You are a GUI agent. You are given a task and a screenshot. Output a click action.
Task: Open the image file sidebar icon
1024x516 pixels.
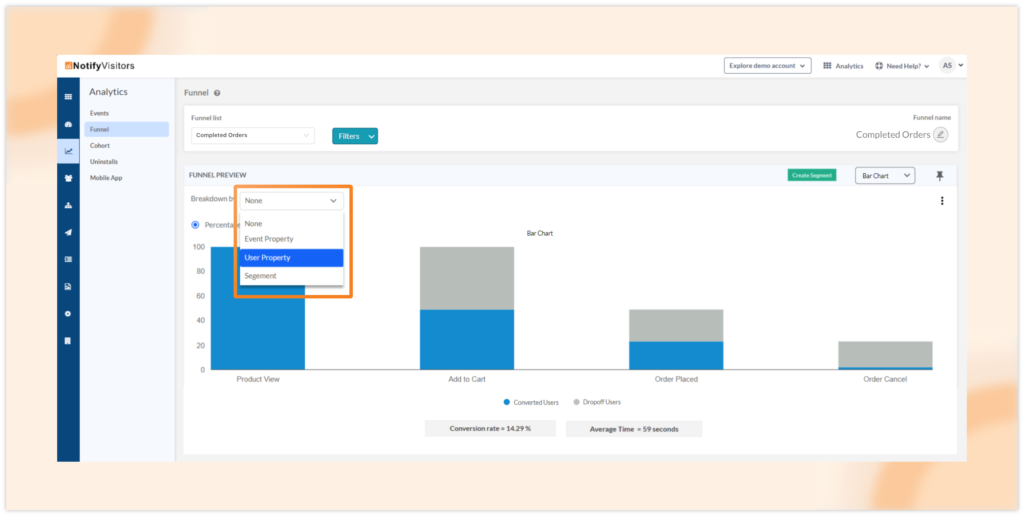68,286
